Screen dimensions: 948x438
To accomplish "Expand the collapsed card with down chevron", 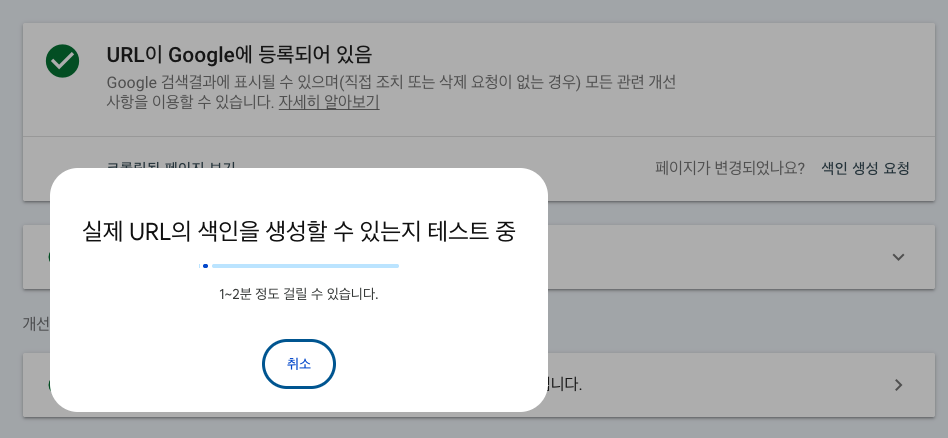I will tap(898, 257).
